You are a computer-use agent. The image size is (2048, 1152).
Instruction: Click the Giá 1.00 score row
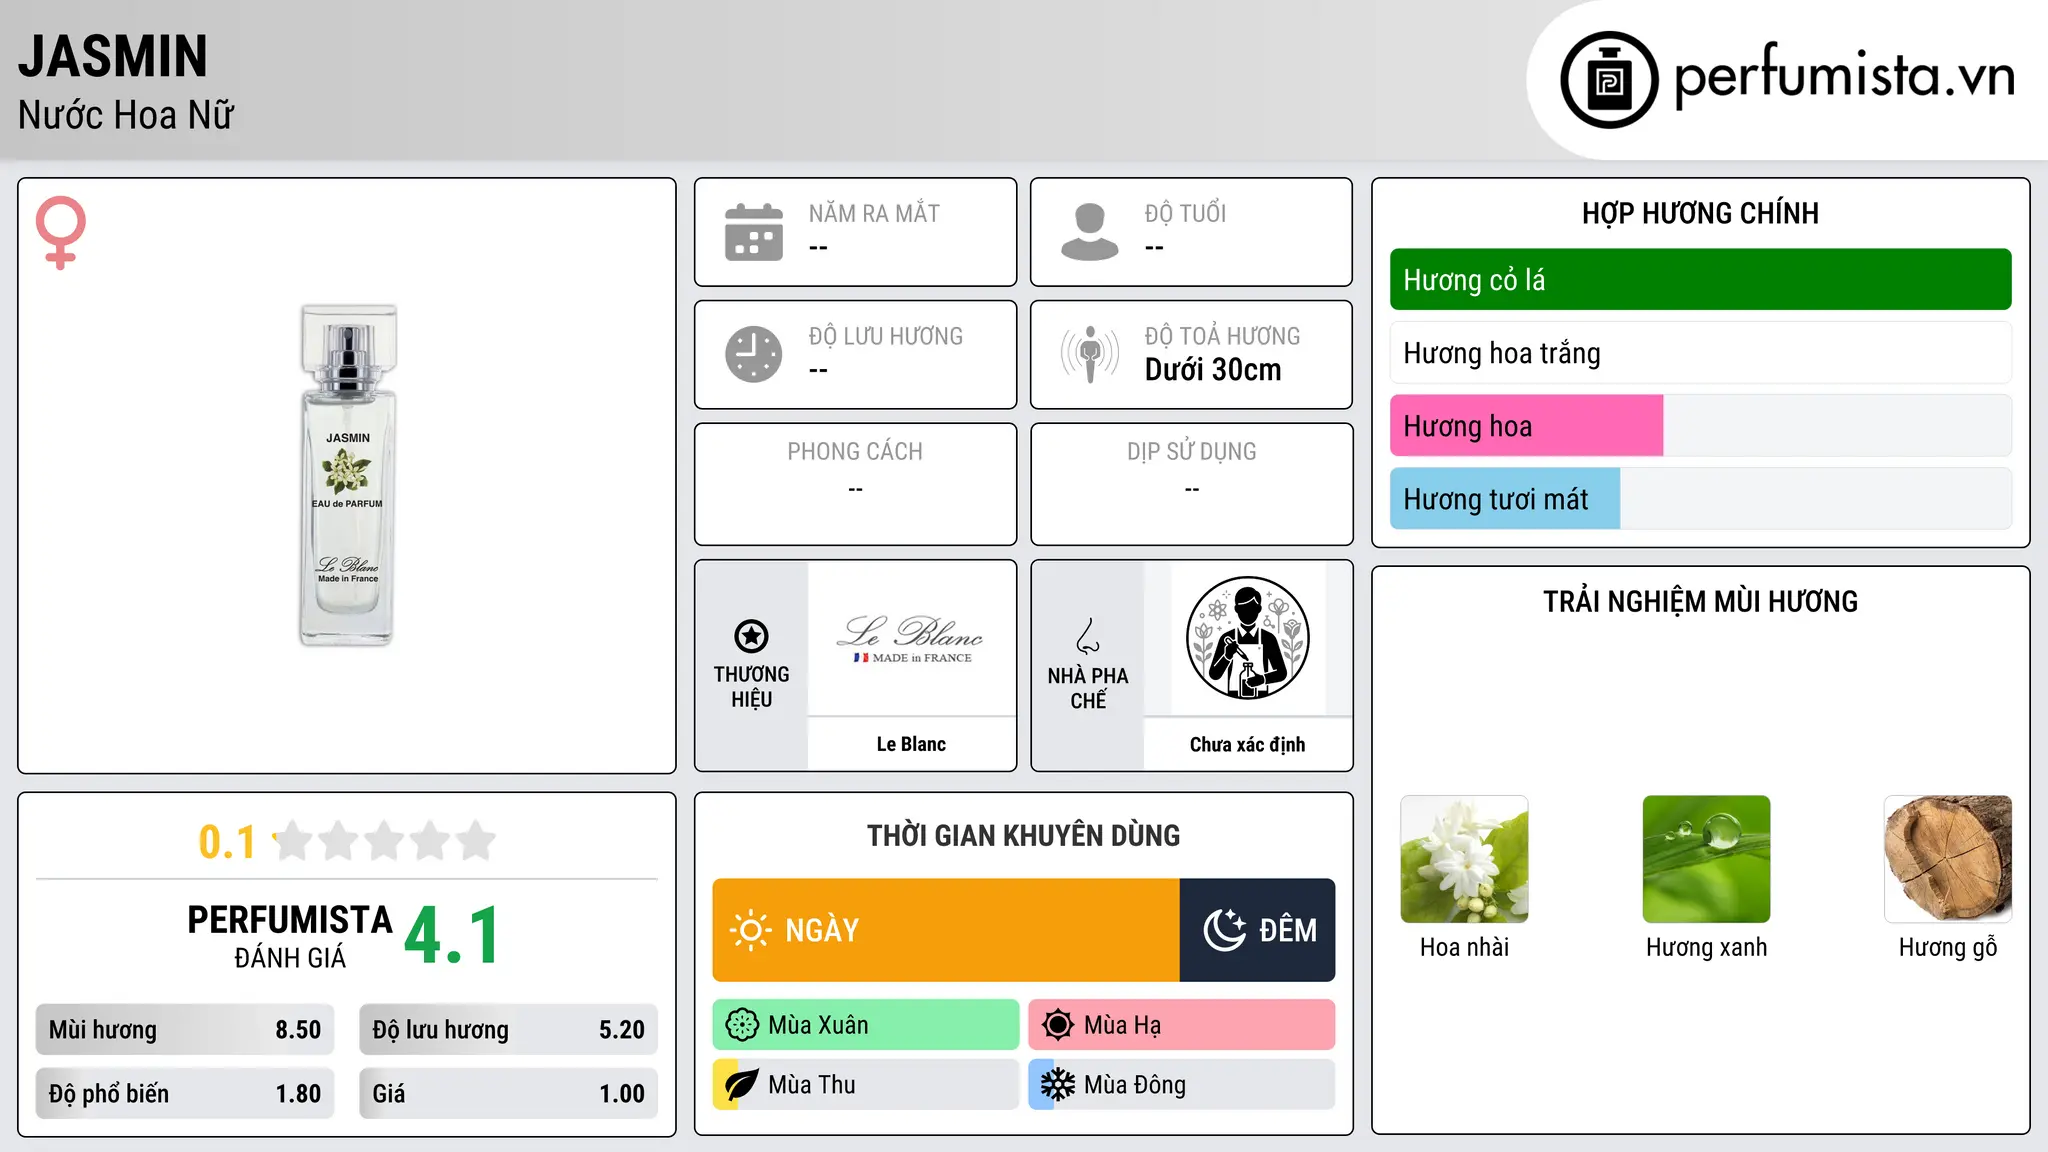(x=508, y=1094)
